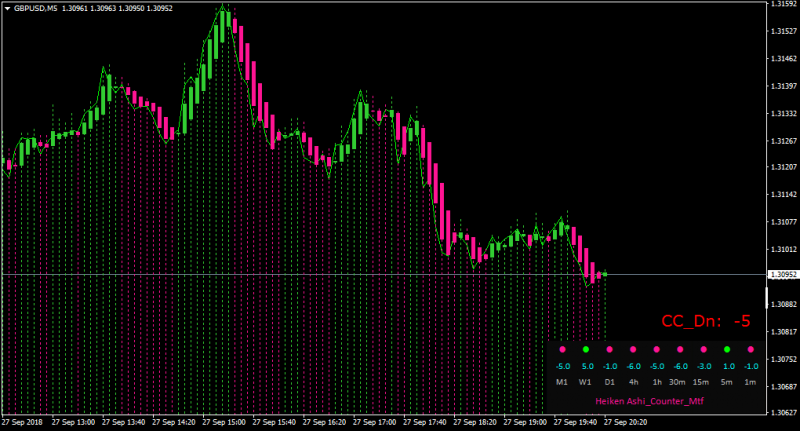Click the green dot above W1
This screenshot has height=431, width=800.
[586, 349]
